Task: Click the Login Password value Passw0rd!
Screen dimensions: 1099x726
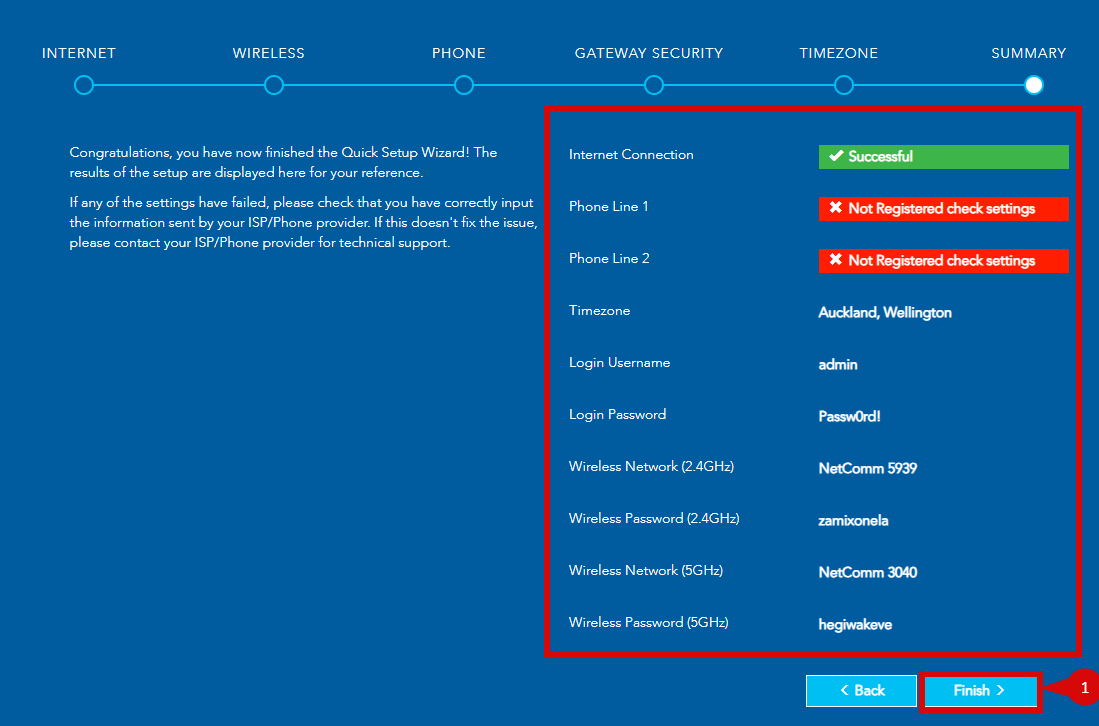Action: pos(849,417)
